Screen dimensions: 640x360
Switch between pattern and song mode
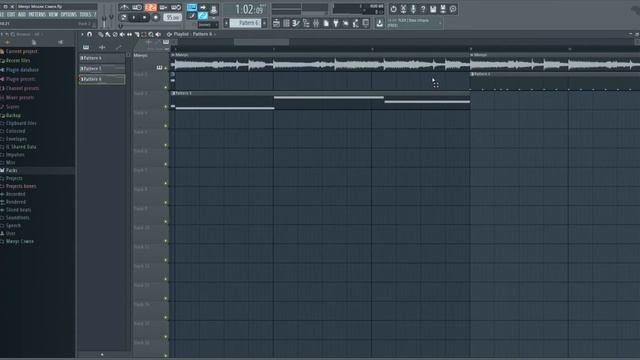click(124, 18)
